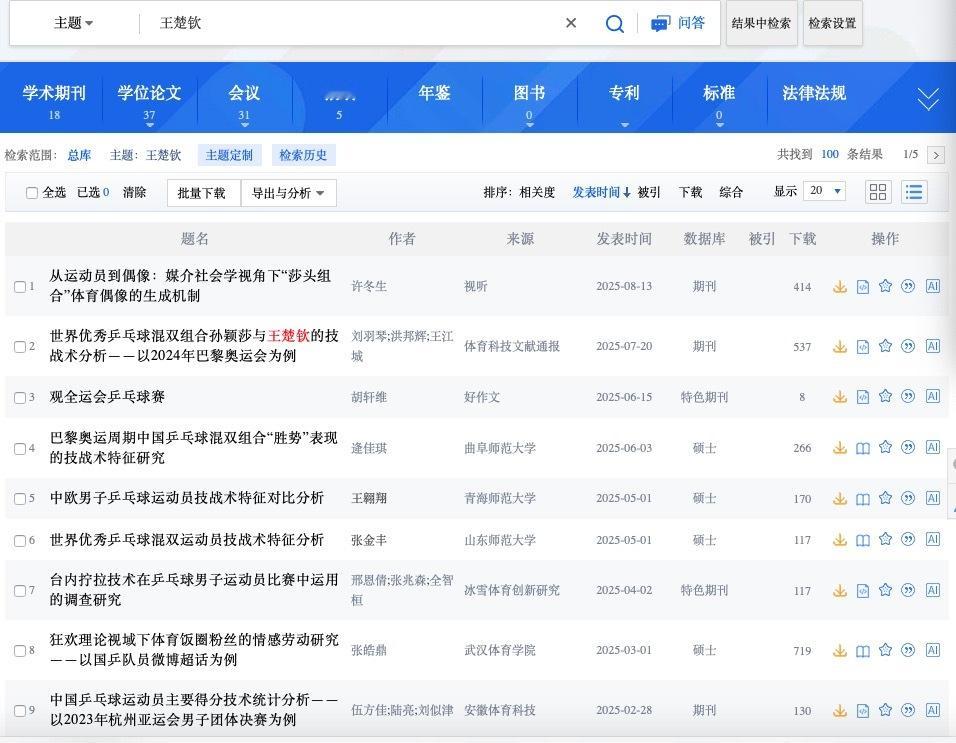Image resolution: width=956 pixels, height=743 pixels.
Task: Click AI icon for row 3
Action: (x=932, y=396)
